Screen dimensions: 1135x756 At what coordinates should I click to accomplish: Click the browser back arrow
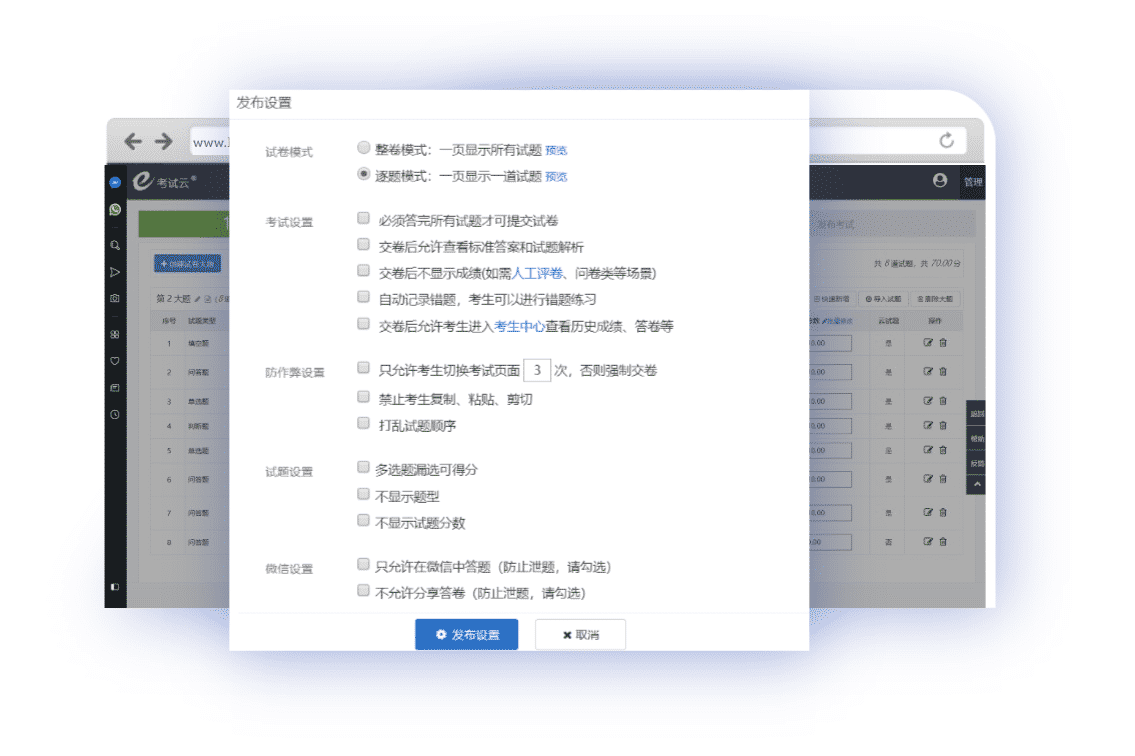click(132, 142)
